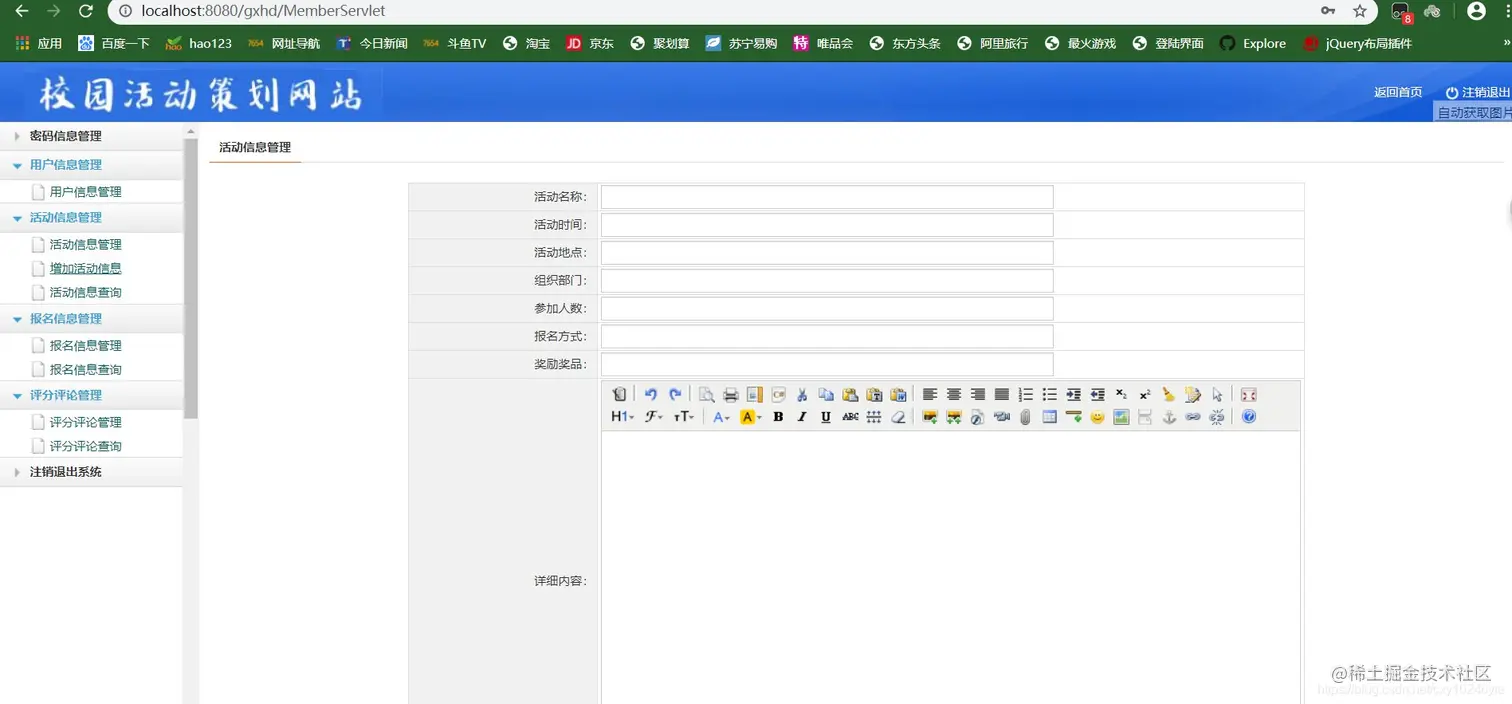Apply subscript formatting
Viewport: 1512px width, 704px height.
point(1122,394)
